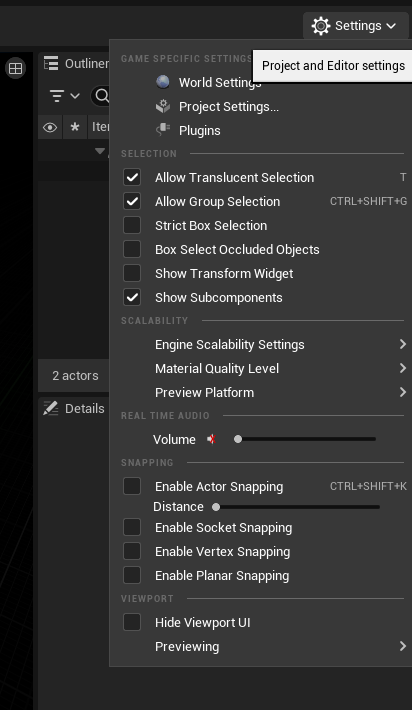Switch to the Details tab

(74, 408)
